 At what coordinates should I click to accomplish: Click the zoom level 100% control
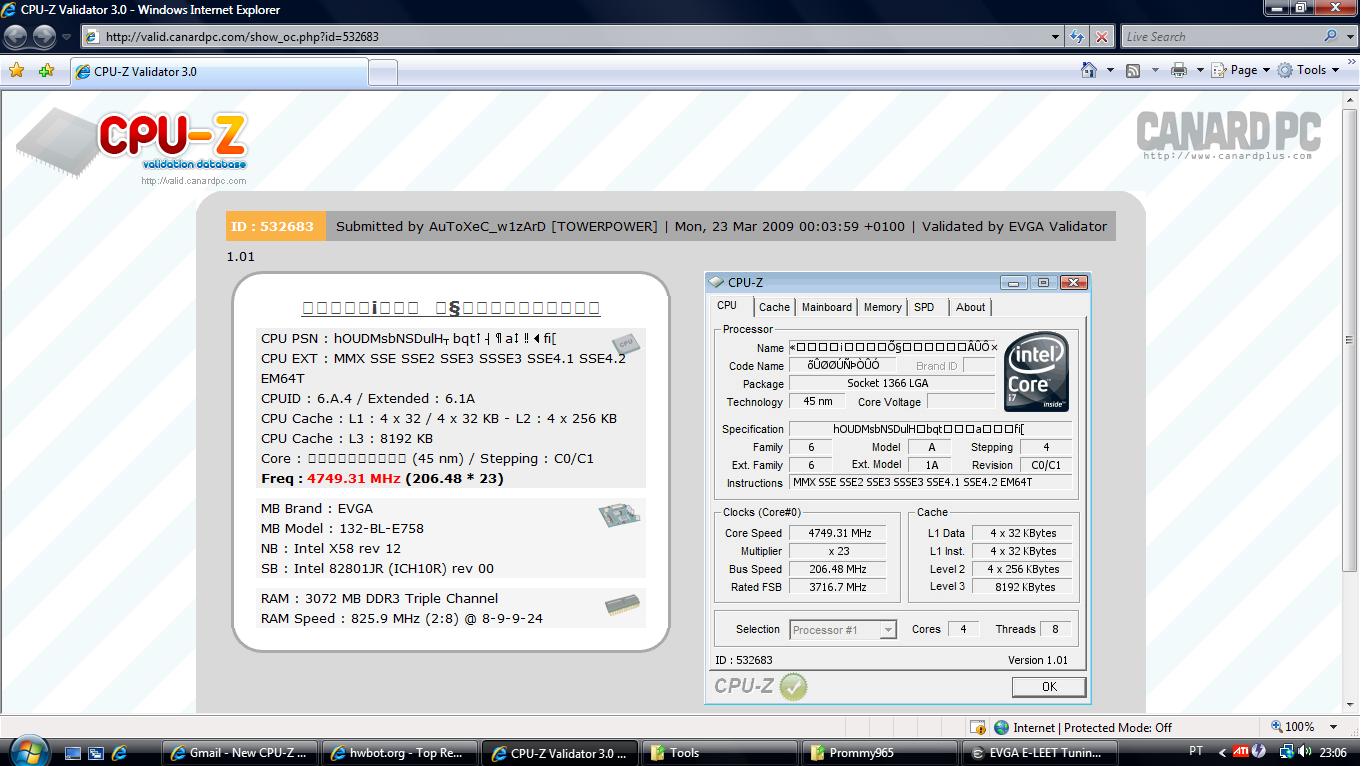[1293, 727]
